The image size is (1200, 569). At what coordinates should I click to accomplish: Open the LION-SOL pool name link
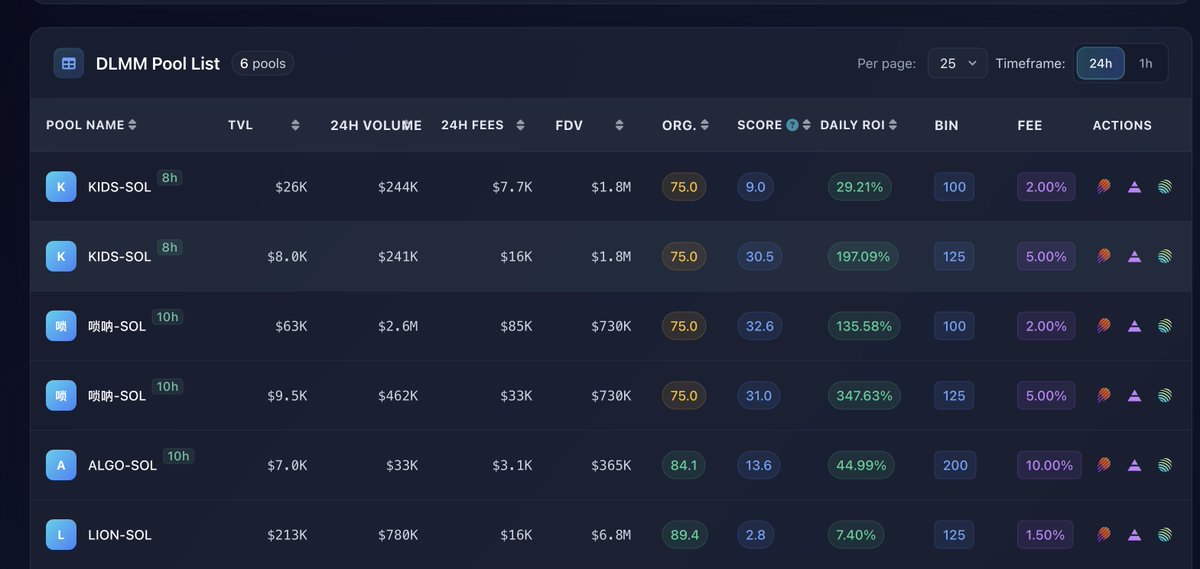120,535
